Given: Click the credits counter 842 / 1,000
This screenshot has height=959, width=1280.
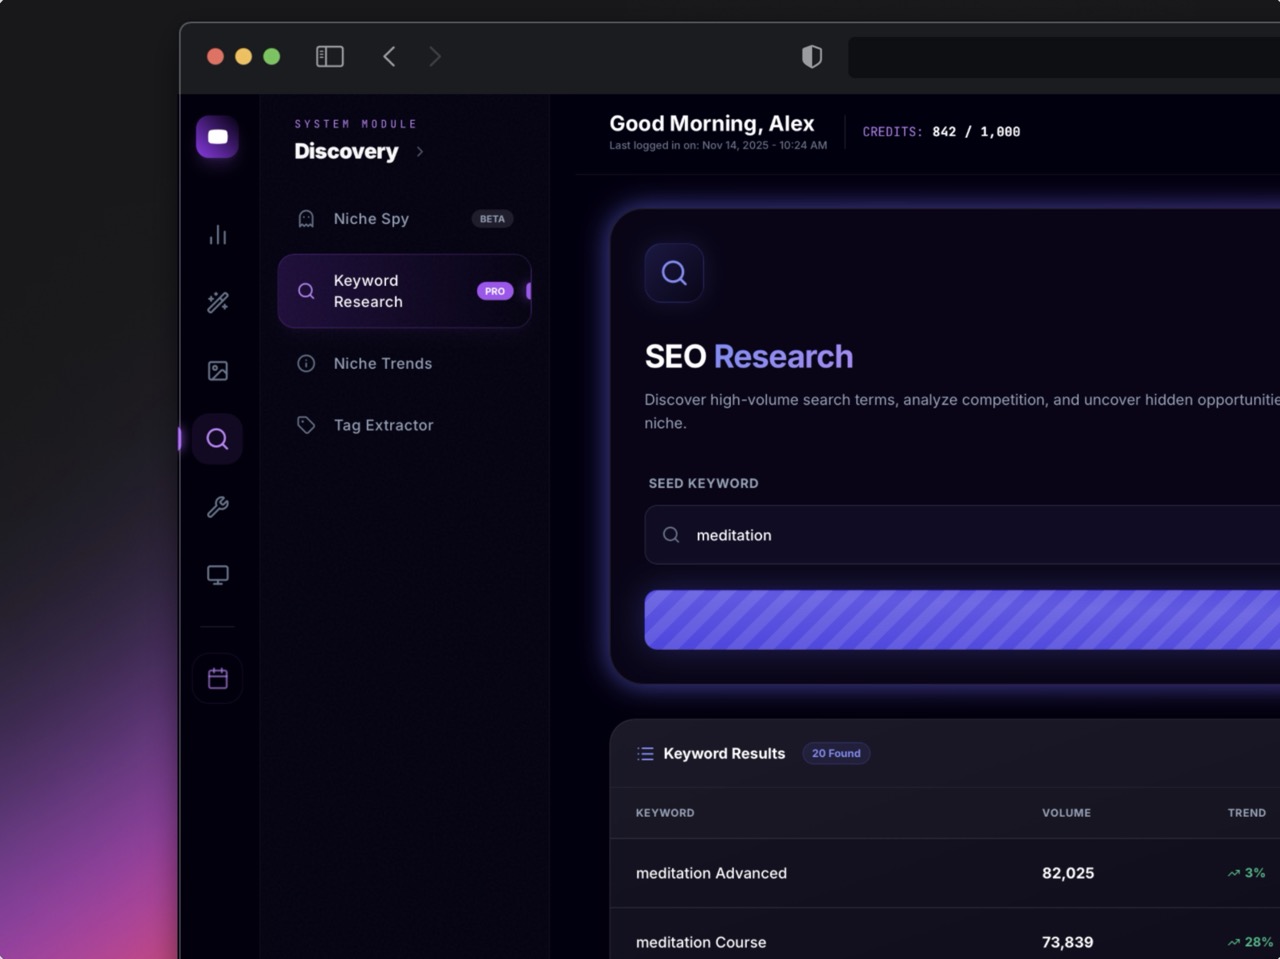Looking at the screenshot, I should 976,132.
